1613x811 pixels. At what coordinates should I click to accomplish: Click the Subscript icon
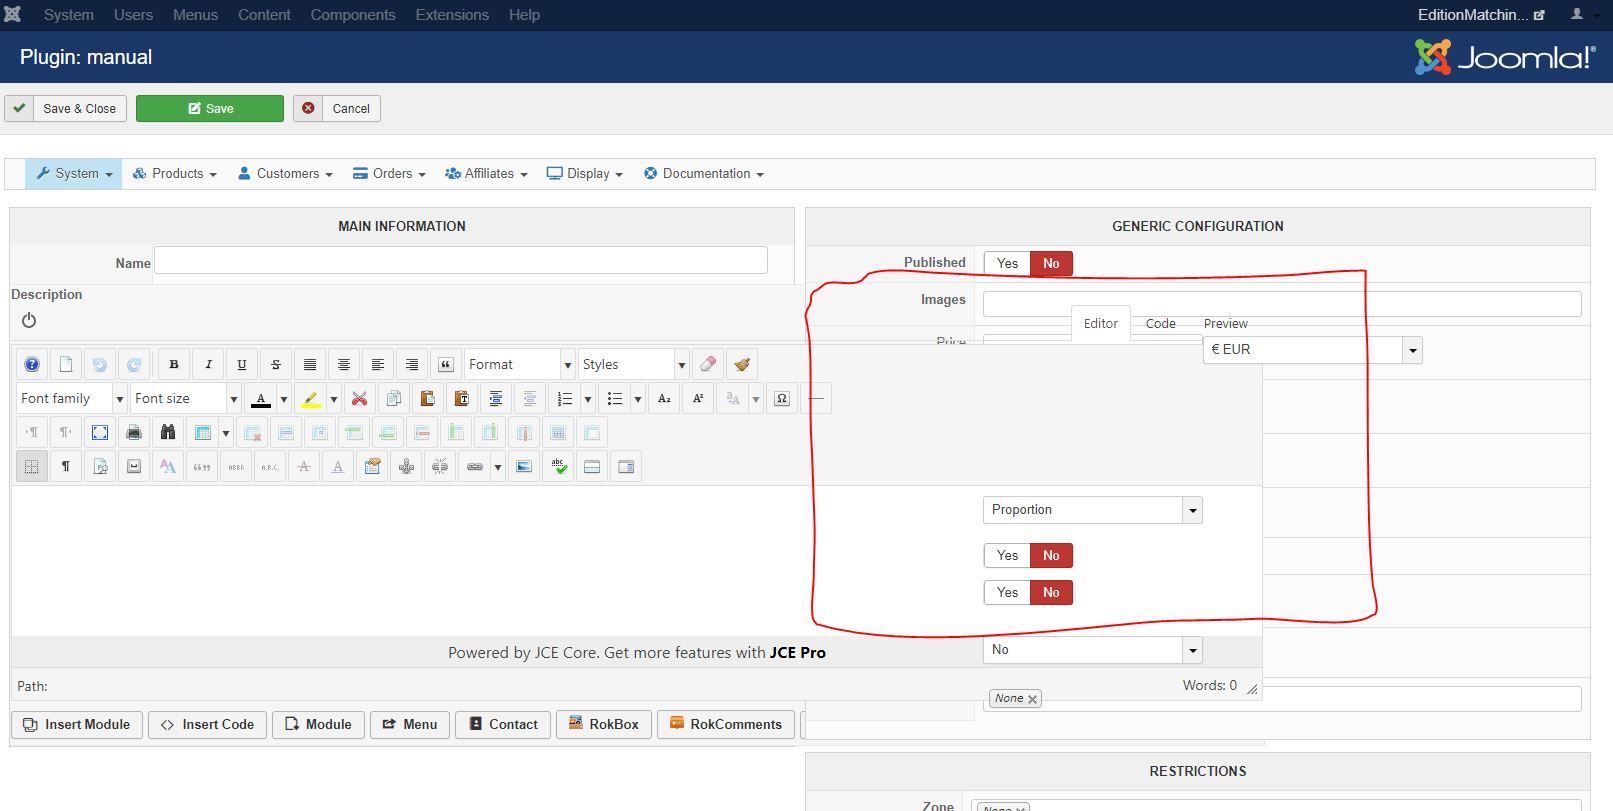(664, 398)
